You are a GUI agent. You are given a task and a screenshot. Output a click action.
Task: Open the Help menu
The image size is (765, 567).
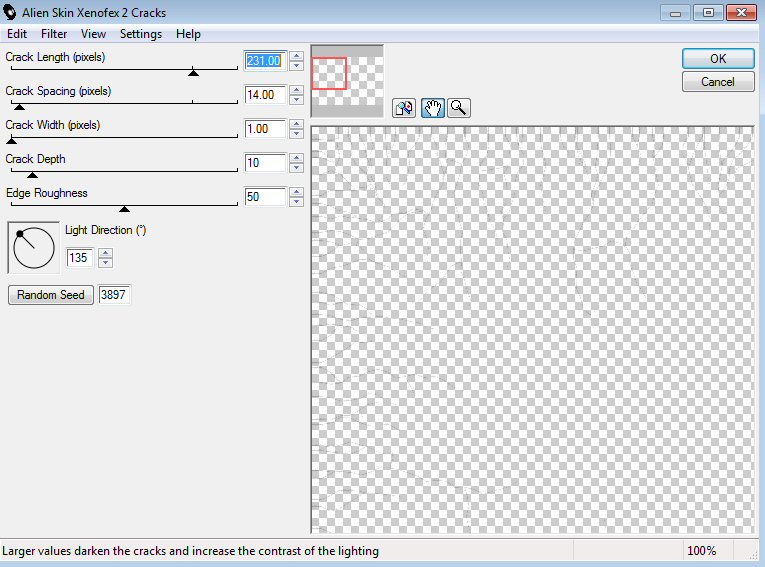point(188,34)
